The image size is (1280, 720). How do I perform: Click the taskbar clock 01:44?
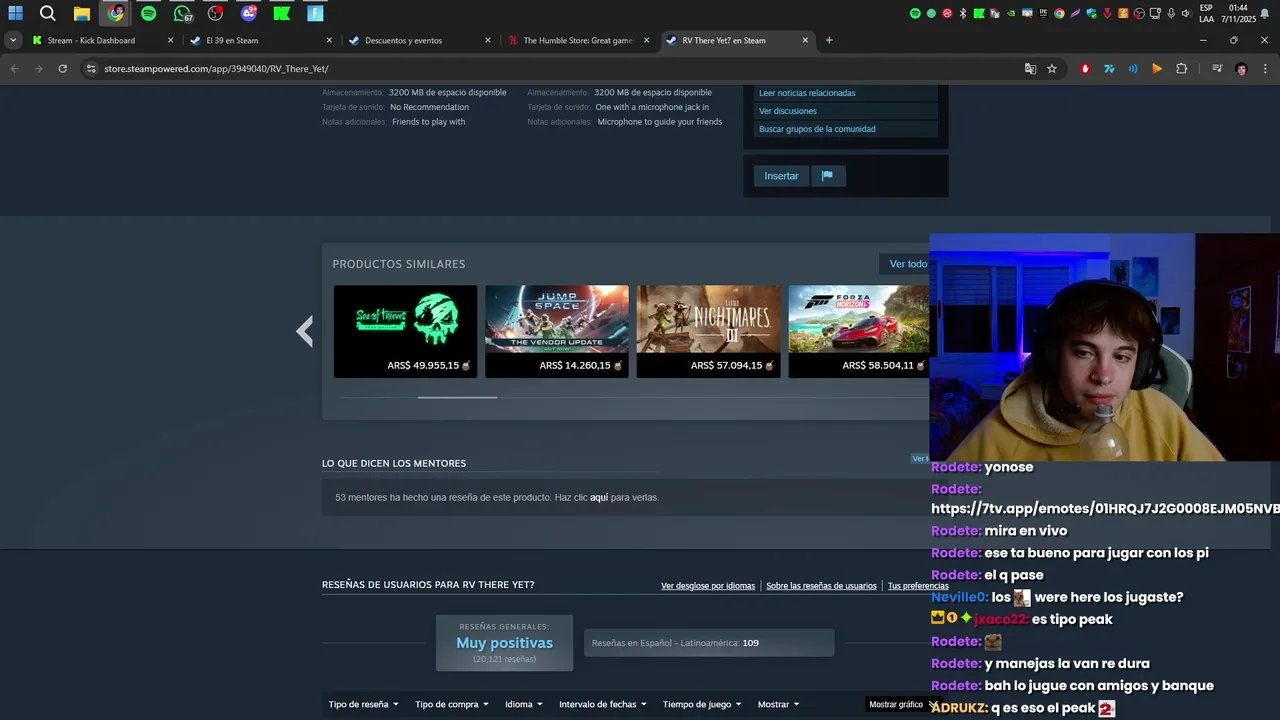(x=1238, y=13)
